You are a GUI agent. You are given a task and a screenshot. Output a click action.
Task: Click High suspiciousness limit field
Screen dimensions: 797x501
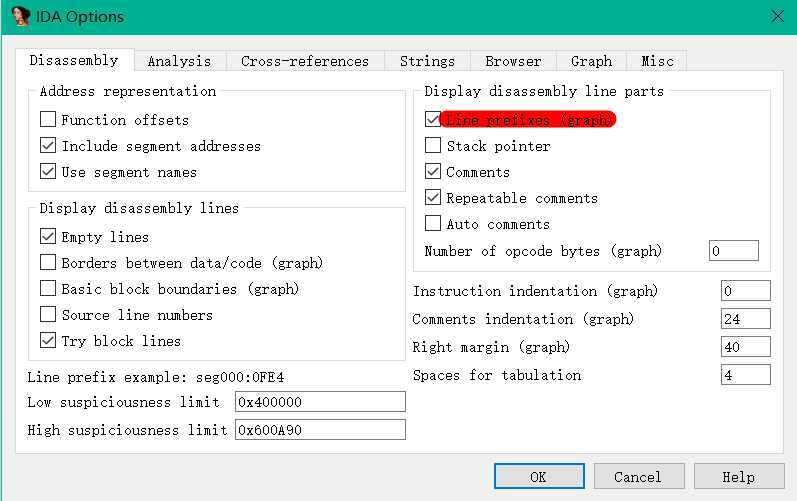pyautogui.click(x=320, y=429)
